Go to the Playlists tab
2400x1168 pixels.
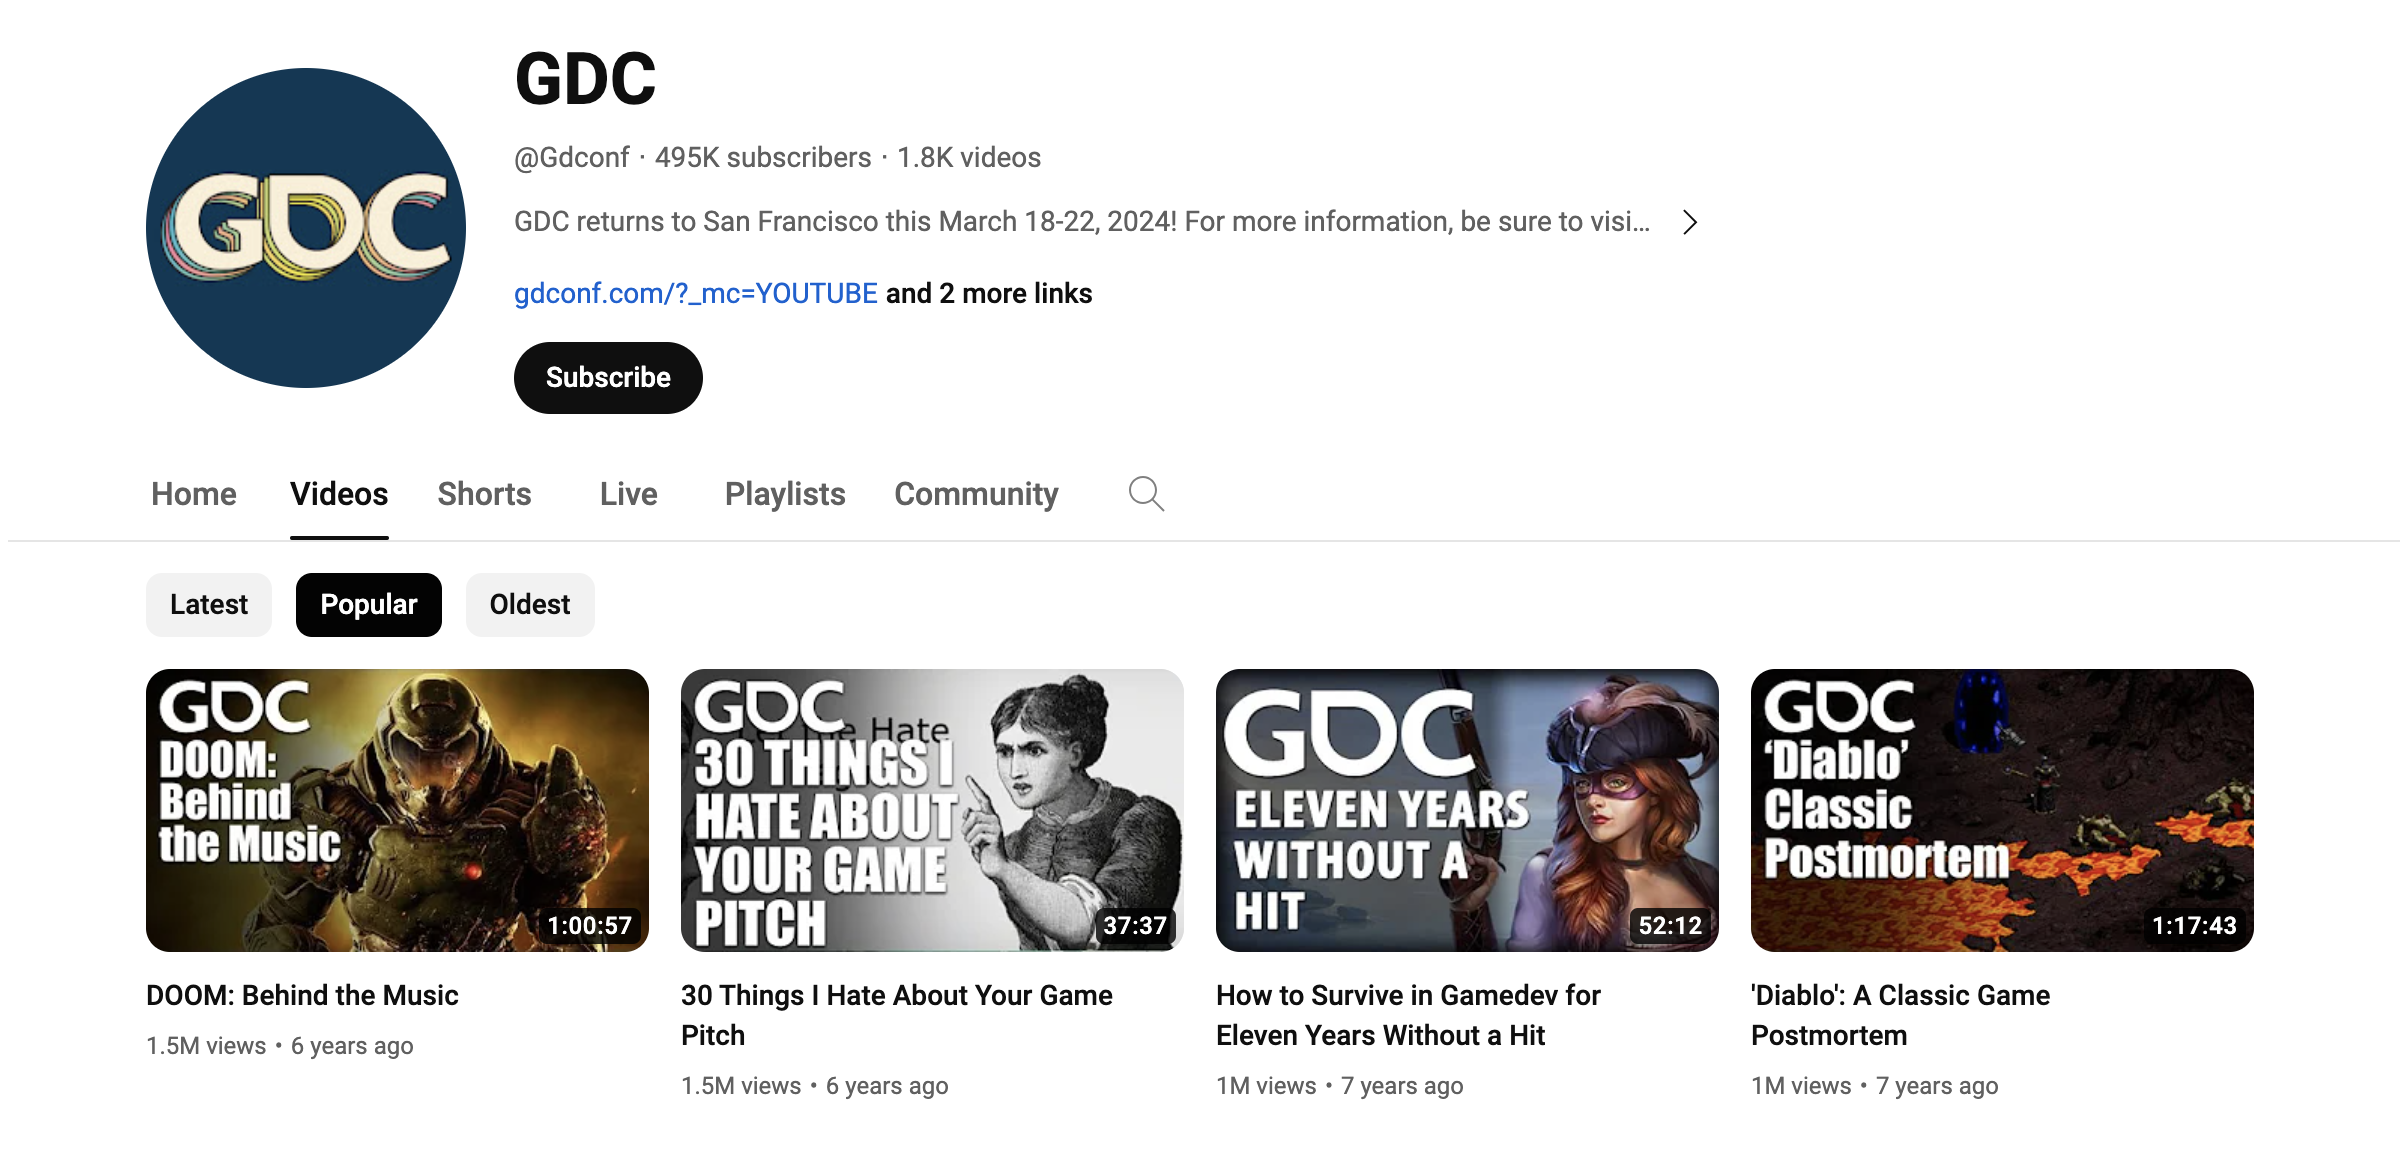click(x=785, y=494)
